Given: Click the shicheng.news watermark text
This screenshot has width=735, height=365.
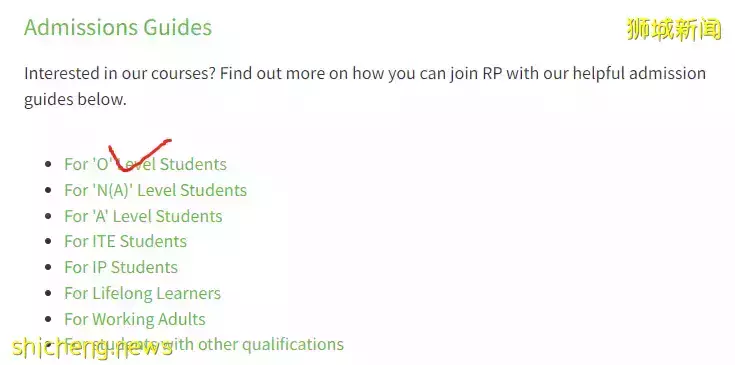Looking at the screenshot, I should 92,348.
